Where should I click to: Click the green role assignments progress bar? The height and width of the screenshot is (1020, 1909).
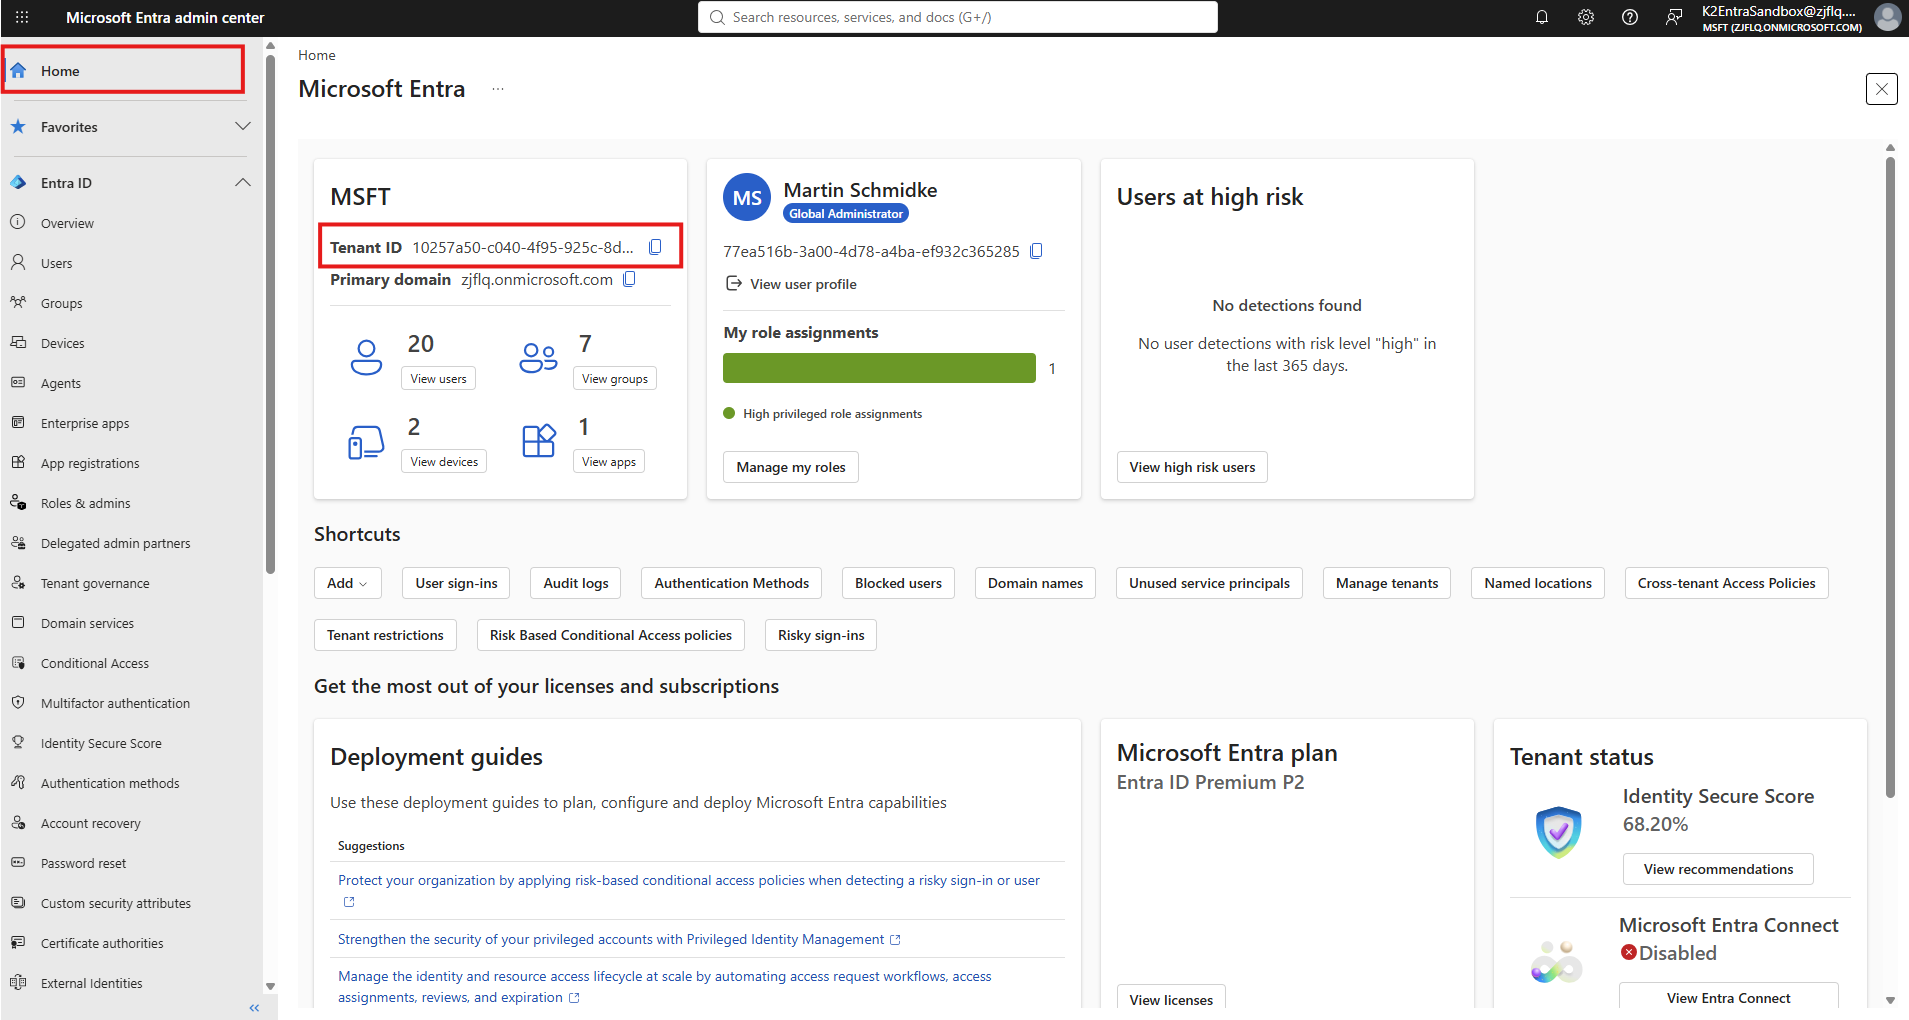pyautogui.click(x=879, y=368)
